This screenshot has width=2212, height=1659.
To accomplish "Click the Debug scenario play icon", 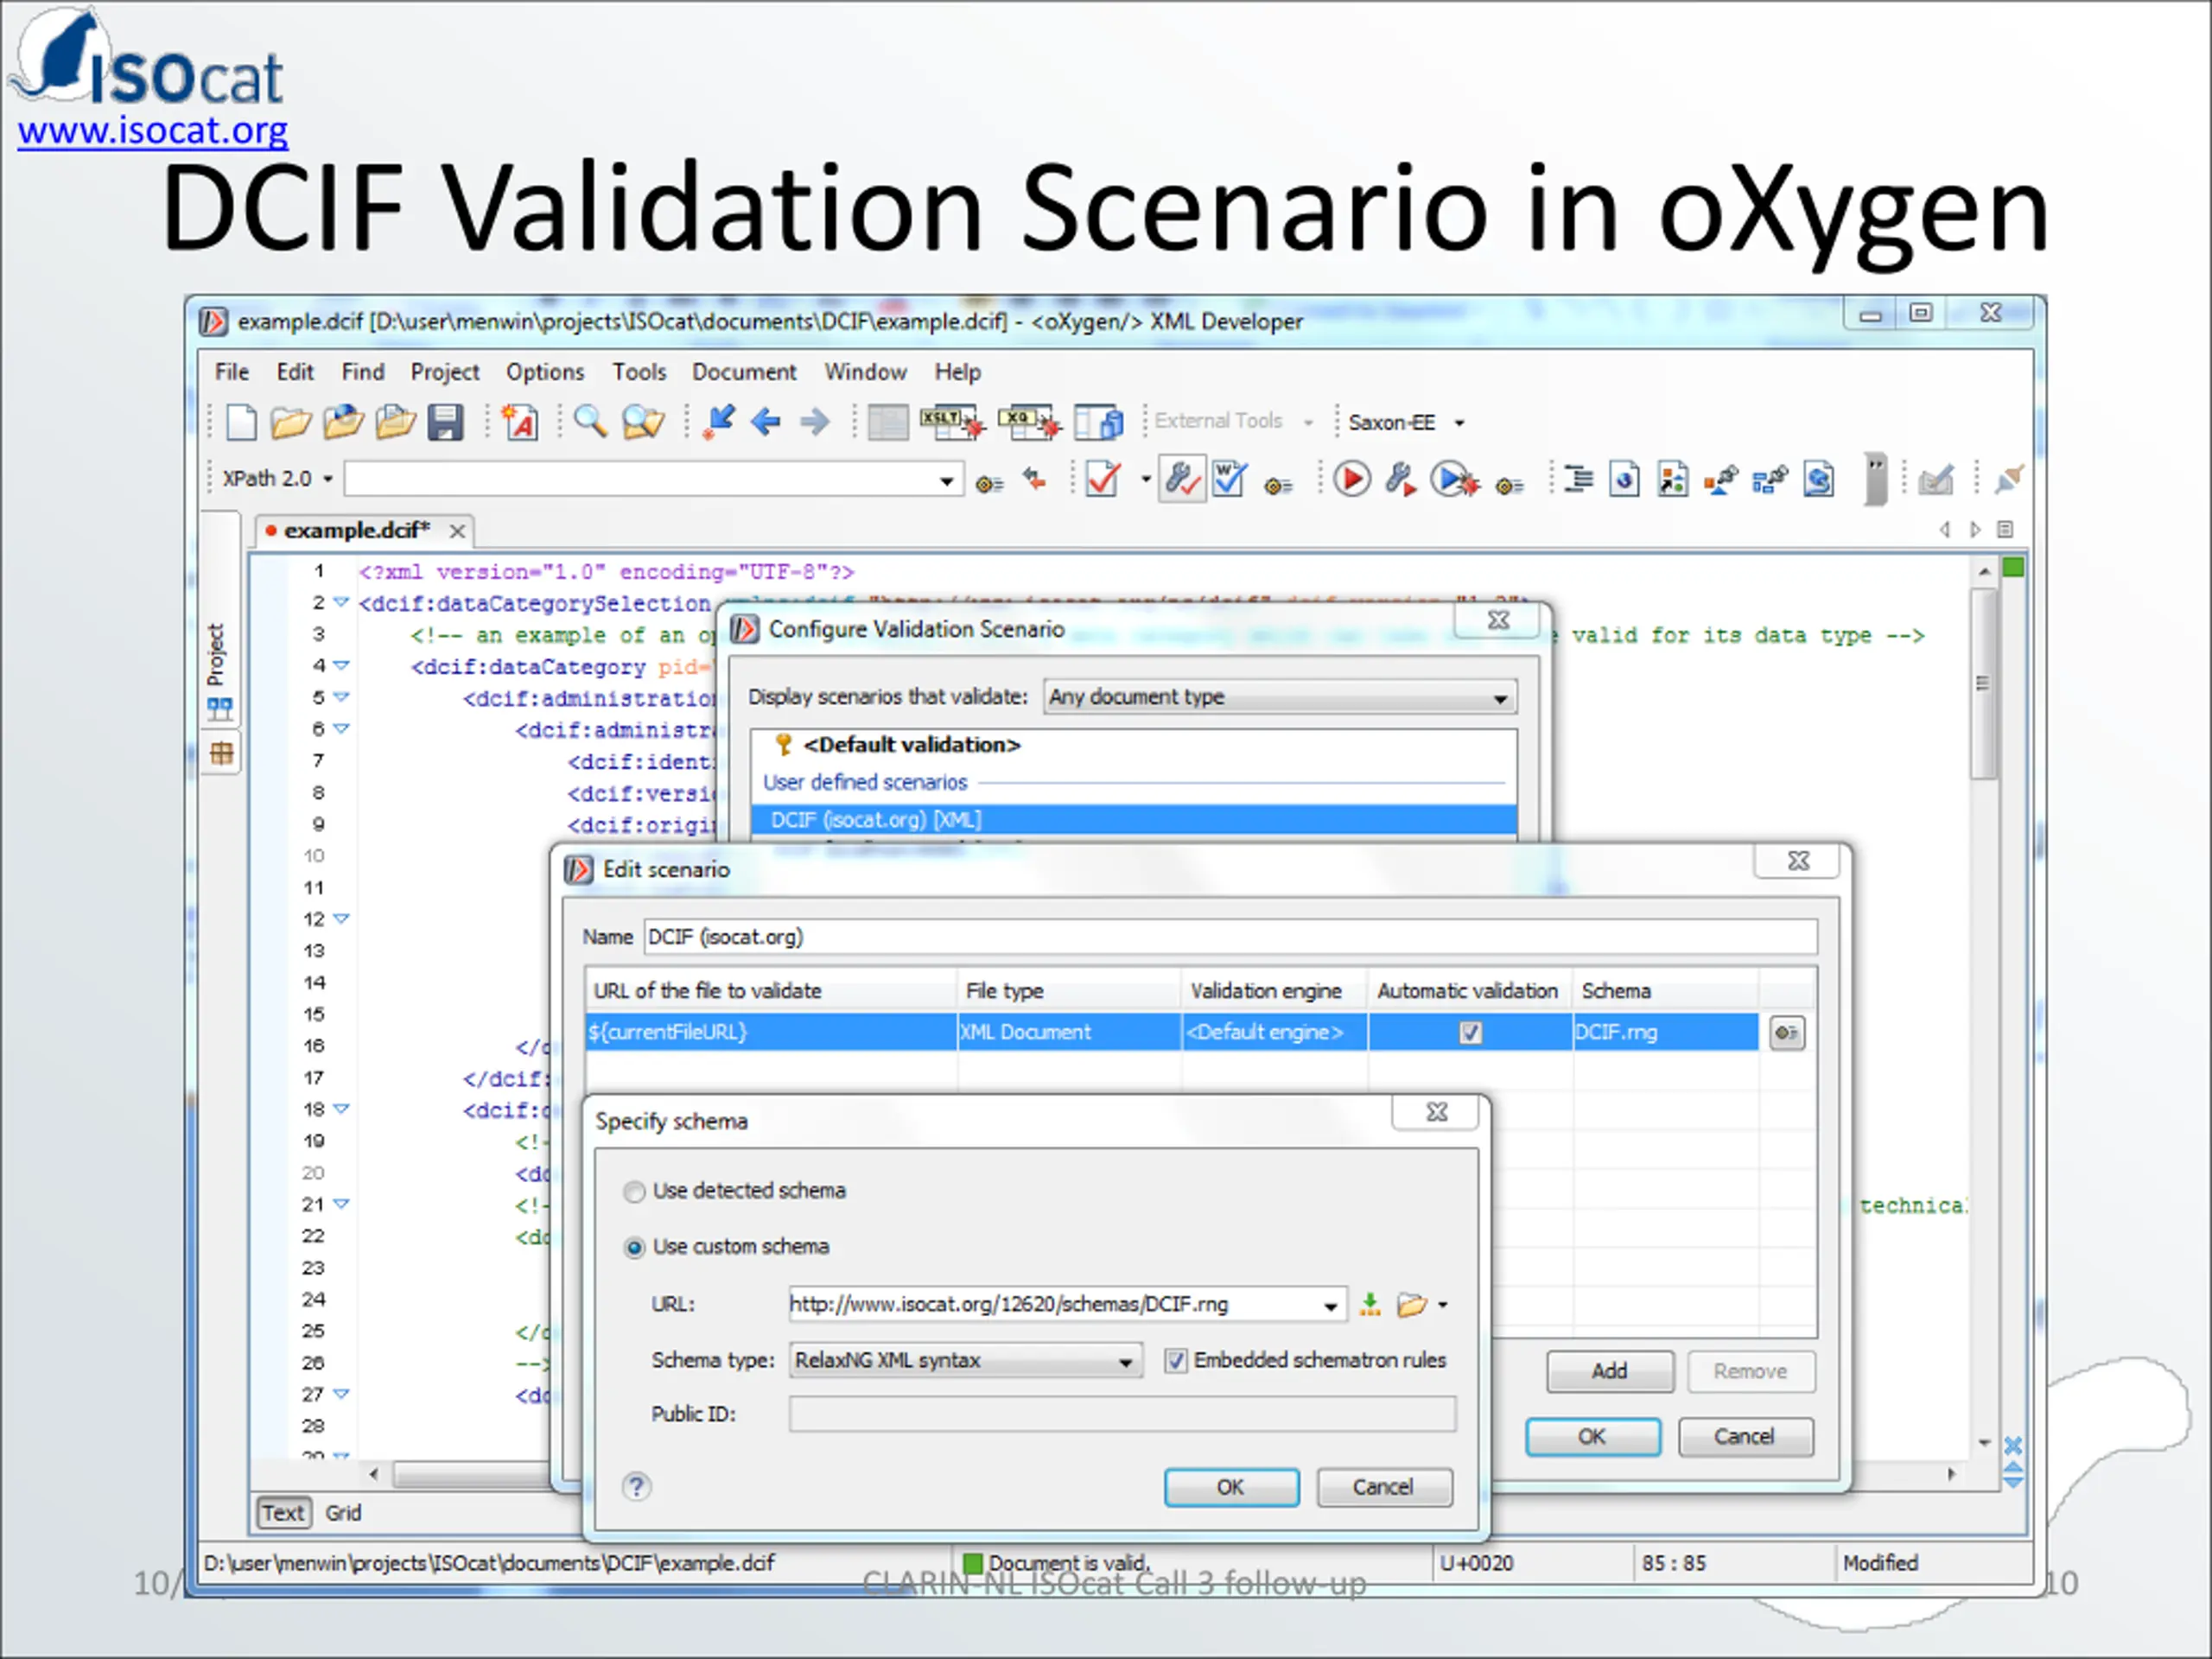I will [1454, 479].
